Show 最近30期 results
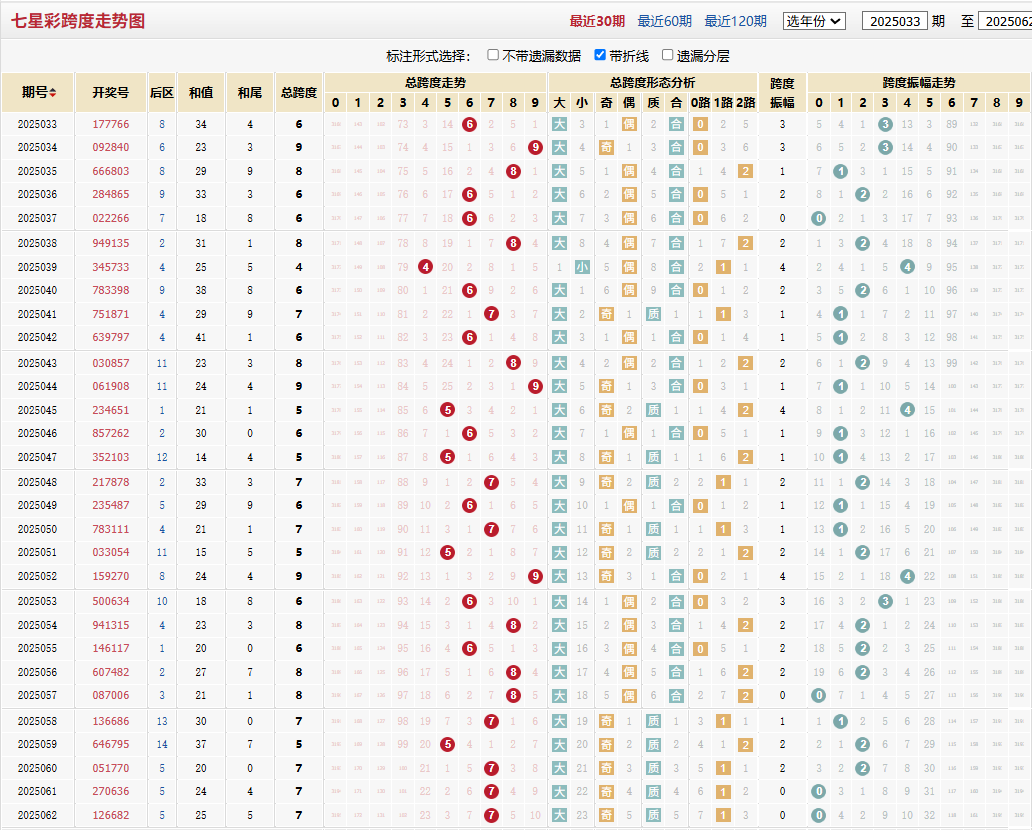The height and width of the screenshot is (830, 1032). [x=597, y=21]
